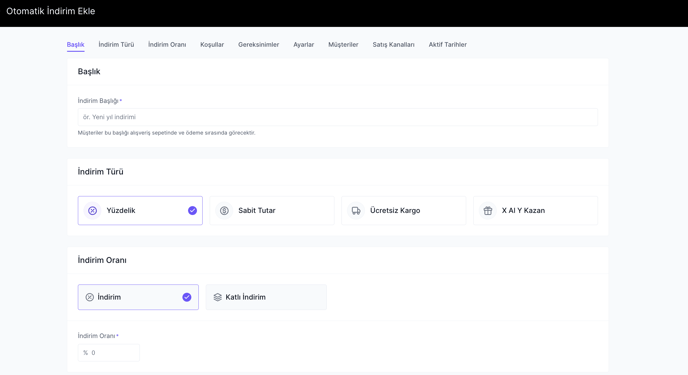Choose the Ücretsiz Kargo discount type

(x=404, y=211)
